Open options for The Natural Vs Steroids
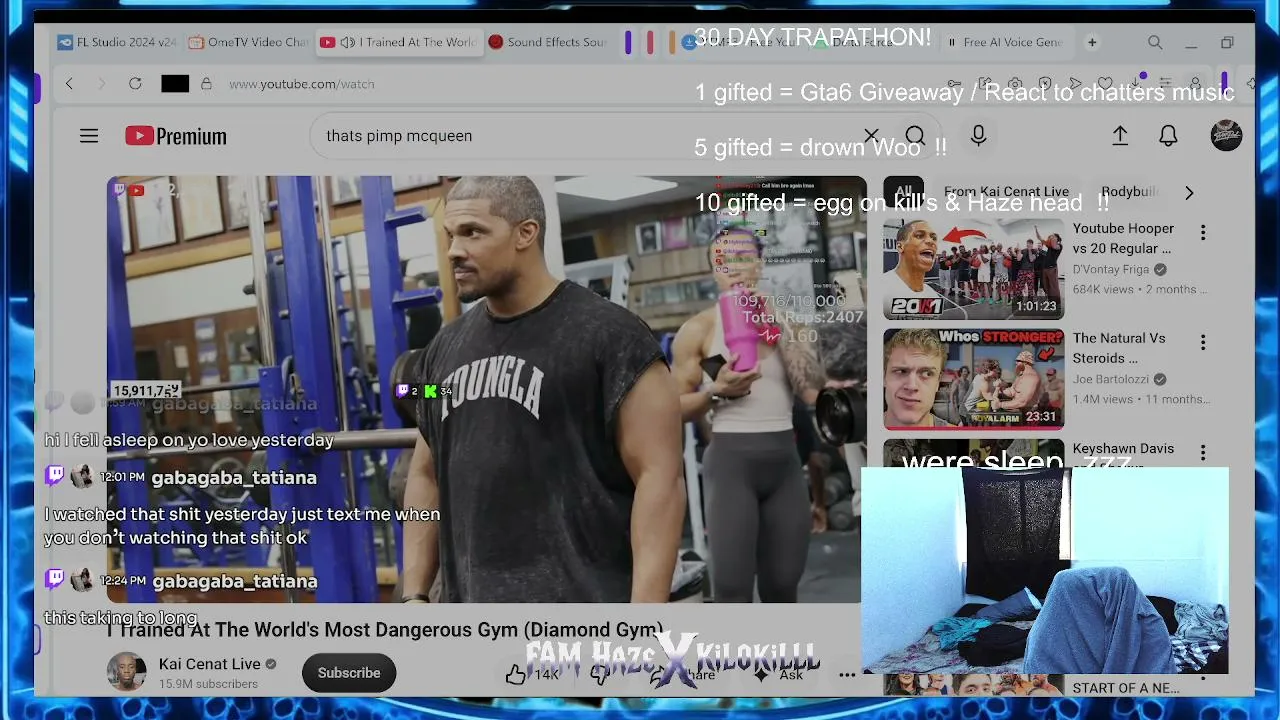This screenshot has width=1280, height=720. pyautogui.click(x=1203, y=343)
